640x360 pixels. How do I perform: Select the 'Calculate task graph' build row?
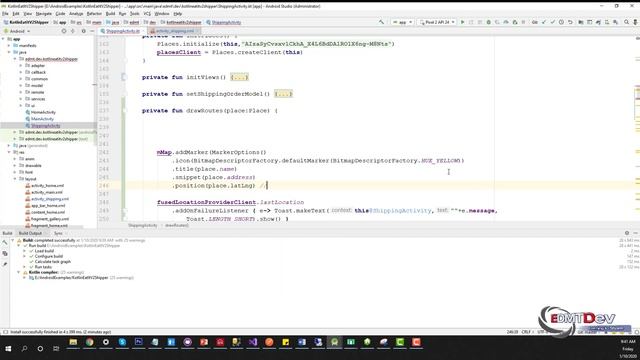tap(53, 262)
